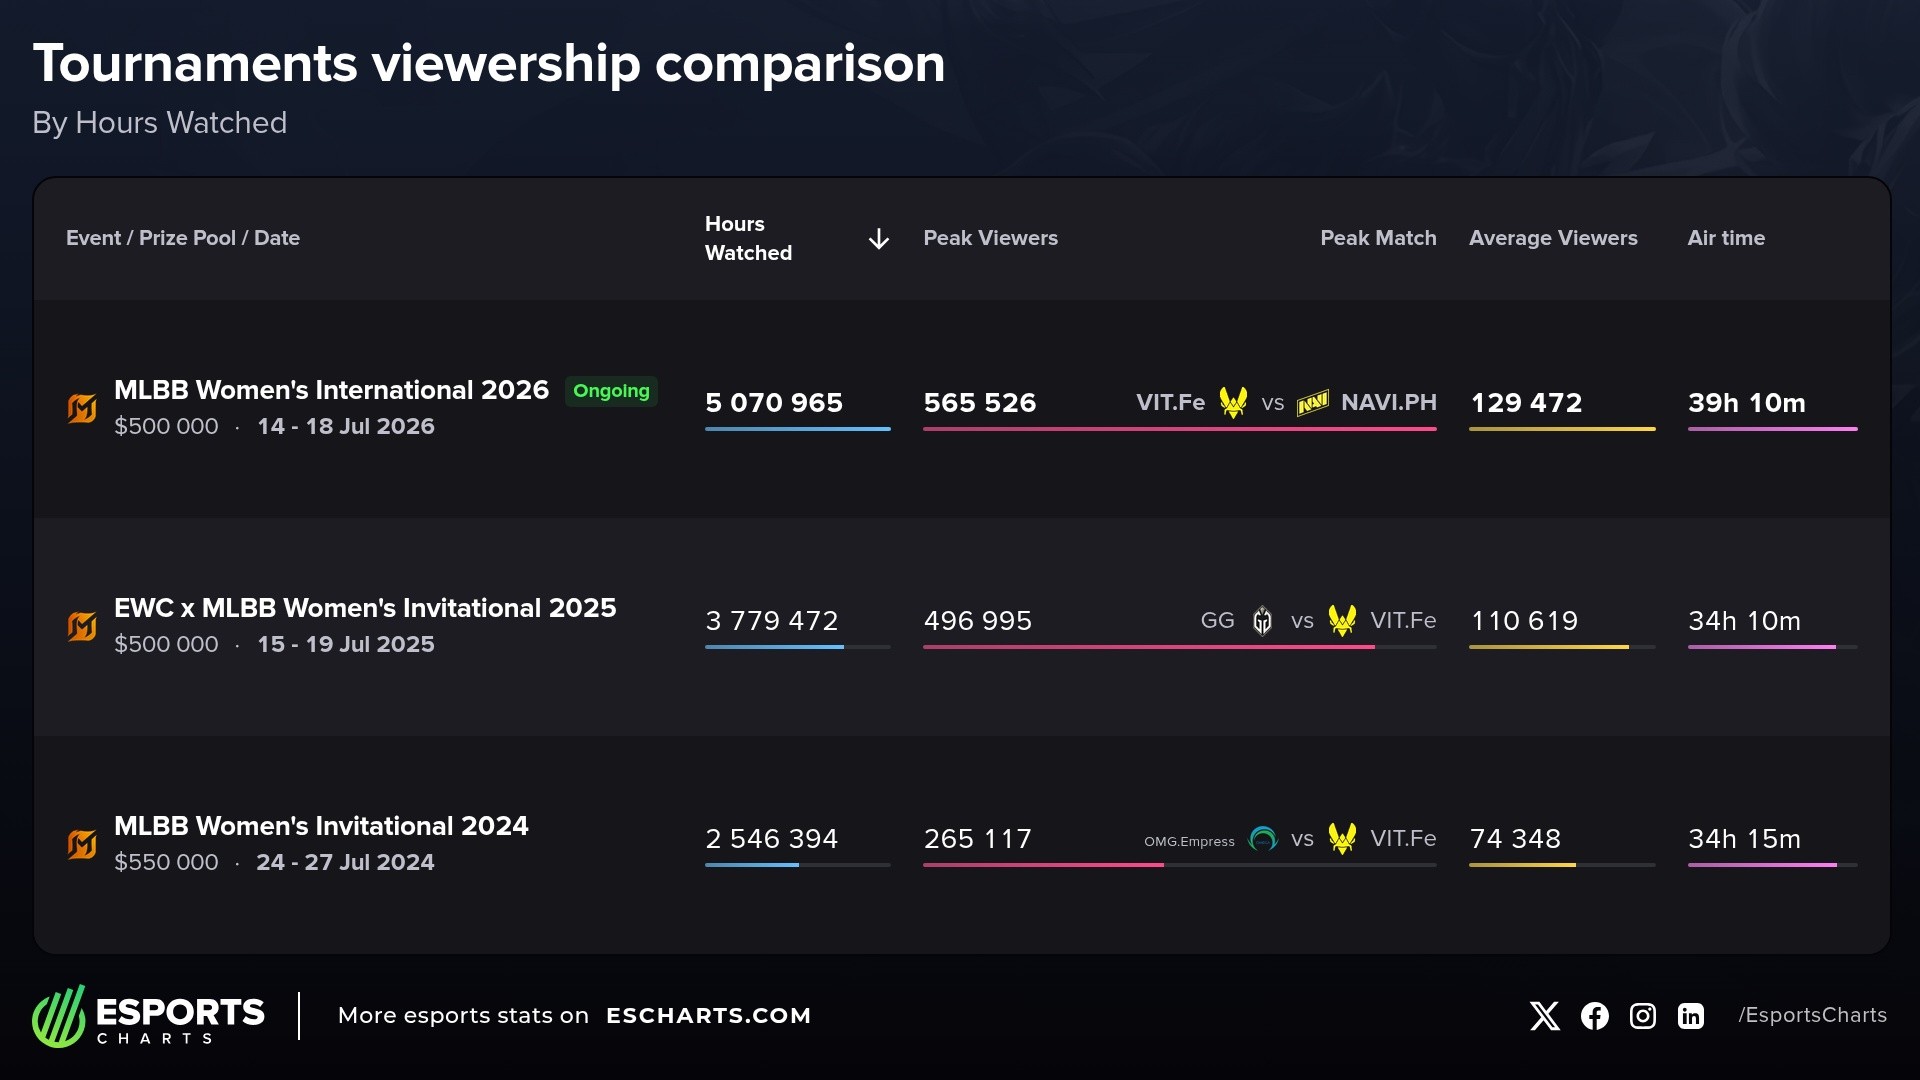
Task: Open MLBB Women's International 2026 event
Action: point(331,390)
